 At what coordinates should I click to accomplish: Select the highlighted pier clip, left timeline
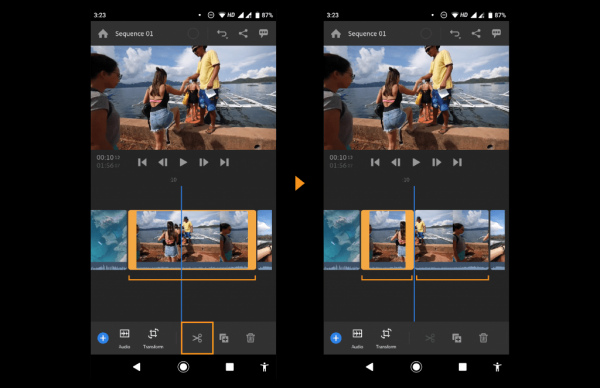(192, 240)
